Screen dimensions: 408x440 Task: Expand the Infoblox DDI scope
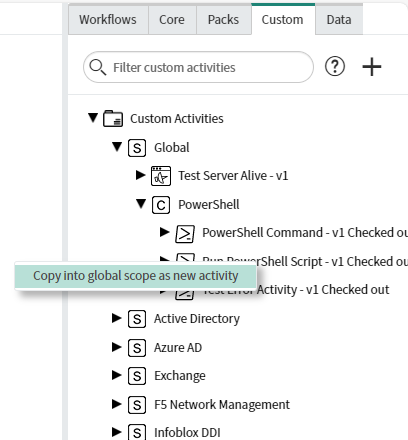click(117, 432)
